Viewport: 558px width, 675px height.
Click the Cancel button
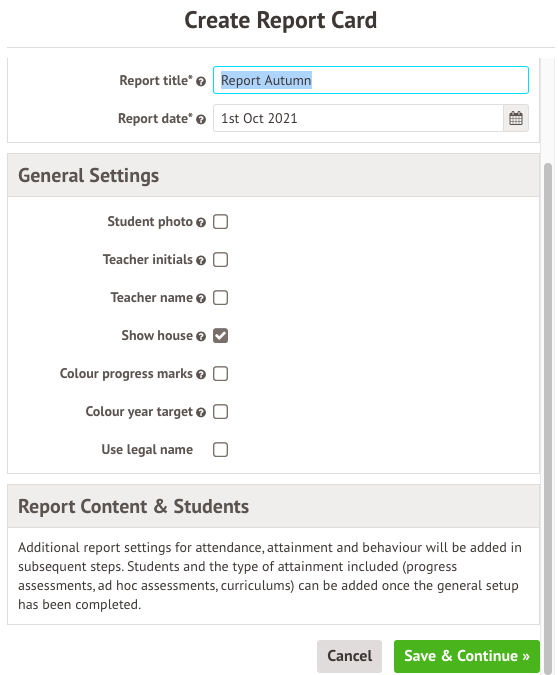pos(349,656)
